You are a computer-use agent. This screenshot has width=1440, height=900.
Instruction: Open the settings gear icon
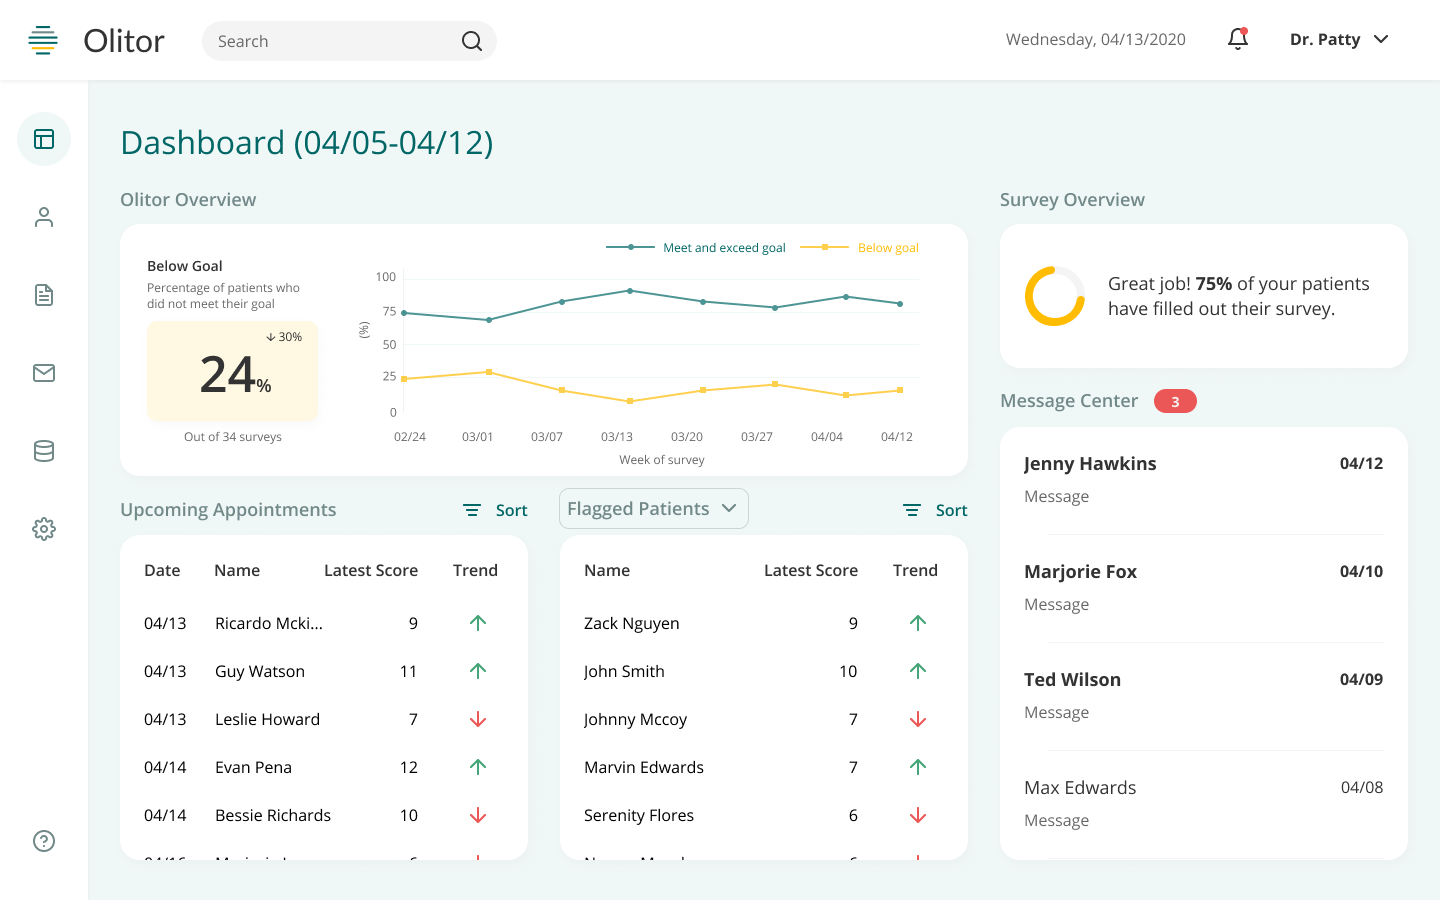pos(44,529)
